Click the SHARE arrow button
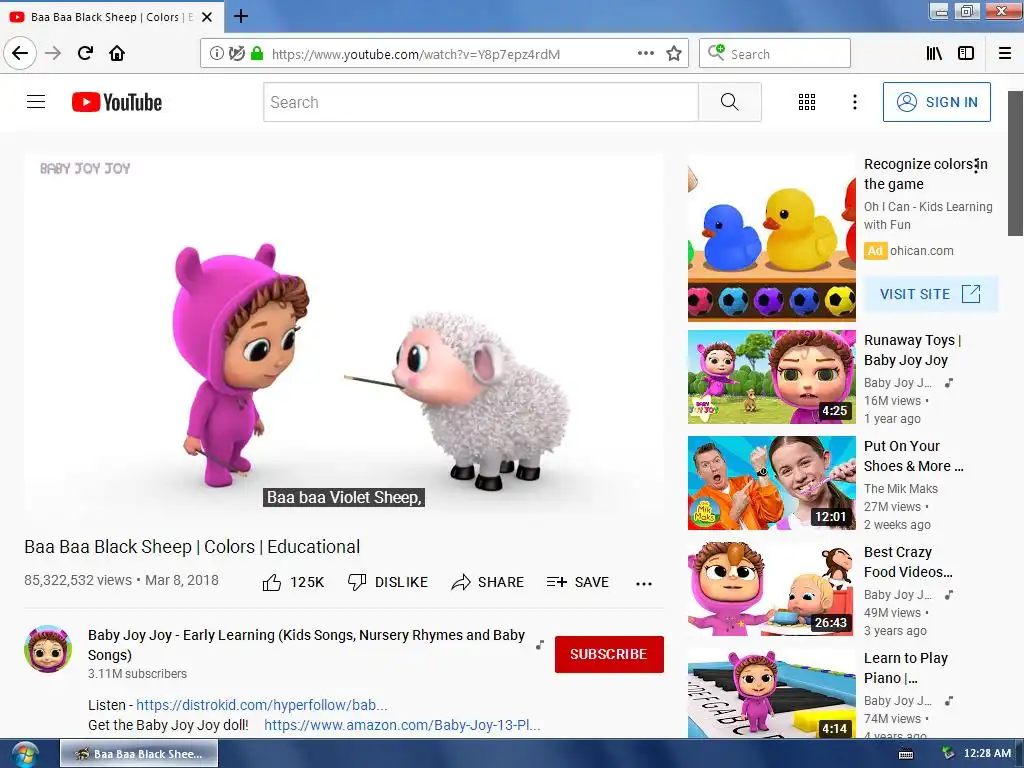Viewport: 1024px width, 768px height. coord(487,582)
